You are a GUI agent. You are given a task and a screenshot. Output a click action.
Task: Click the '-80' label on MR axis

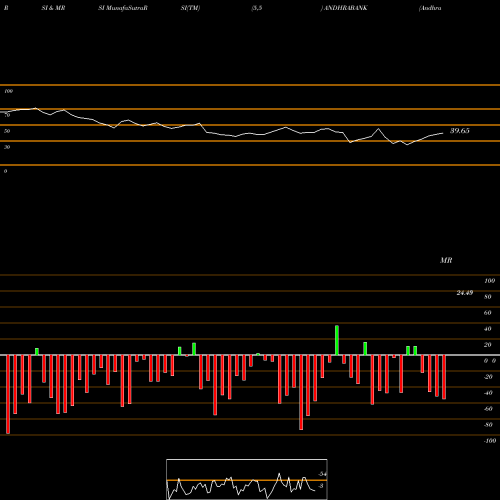coord(488,425)
